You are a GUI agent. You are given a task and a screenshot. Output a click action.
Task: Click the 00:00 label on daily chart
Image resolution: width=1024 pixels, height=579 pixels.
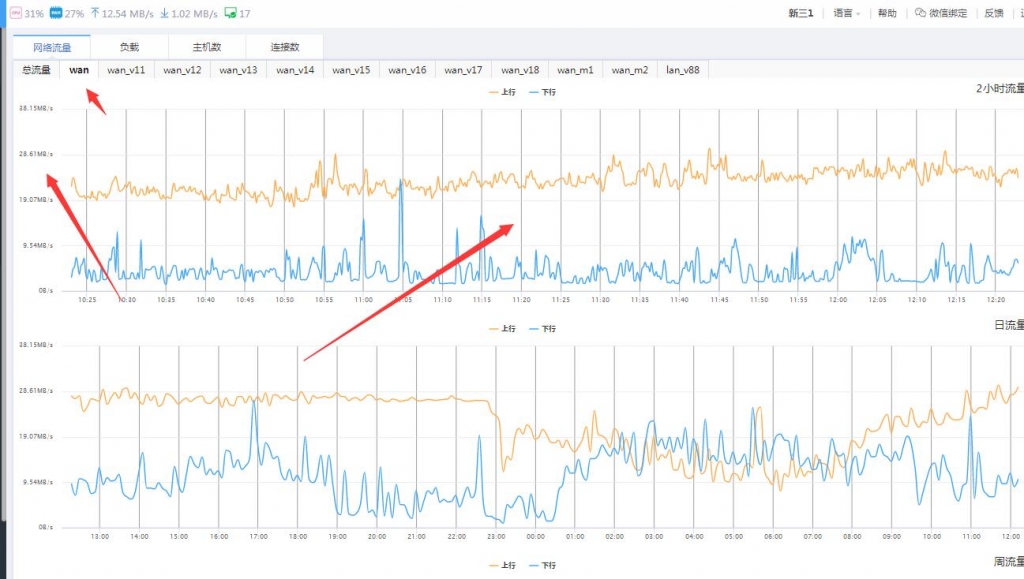536,536
